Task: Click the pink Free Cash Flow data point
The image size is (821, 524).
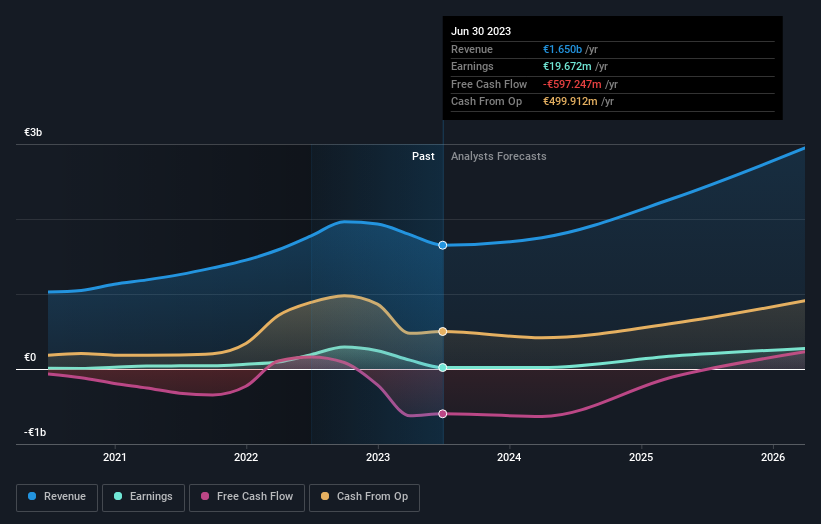Action: click(443, 414)
